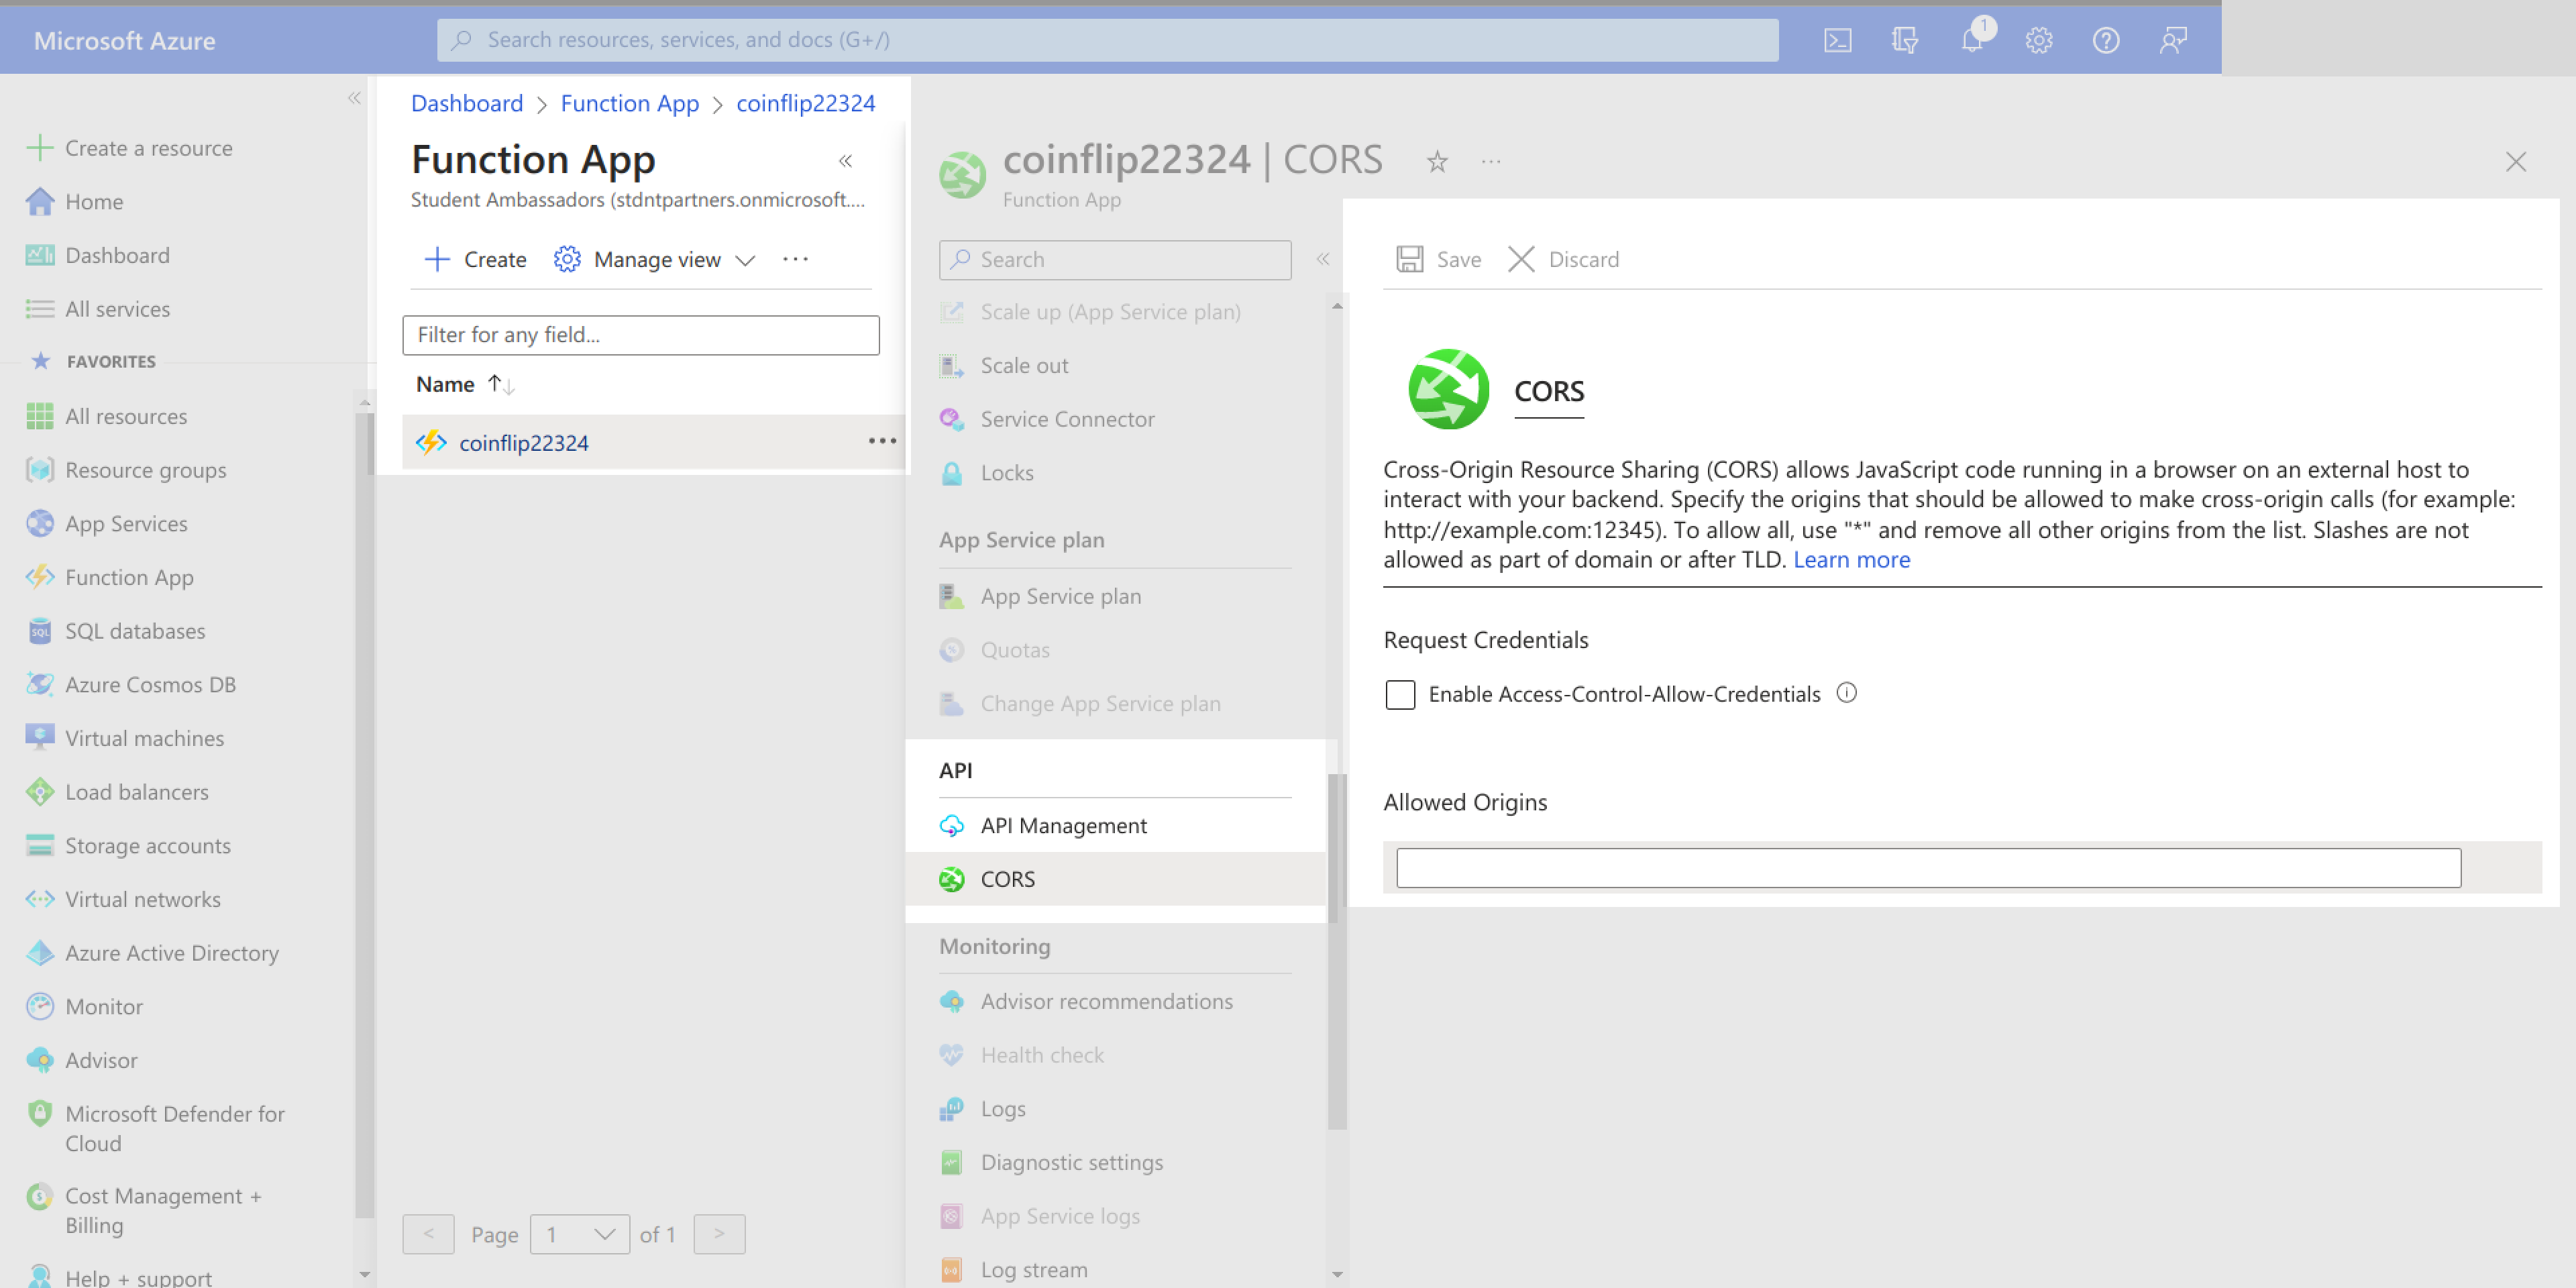The width and height of the screenshot is (2576, 1288).
Task: Click the info icon beside Allow-Credentials
Action: pyautogui.click(x=1847, y=693)
